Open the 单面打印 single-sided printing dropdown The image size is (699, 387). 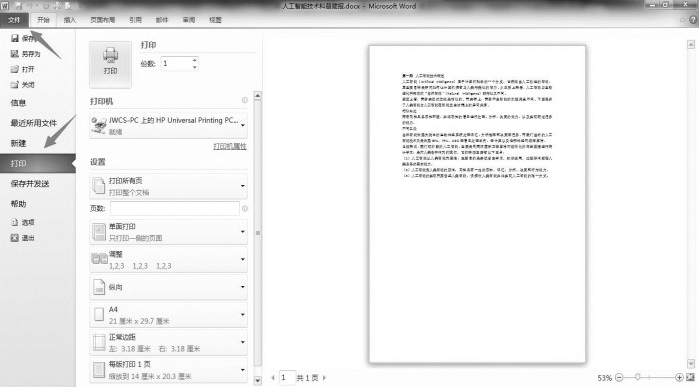point(169,232)
